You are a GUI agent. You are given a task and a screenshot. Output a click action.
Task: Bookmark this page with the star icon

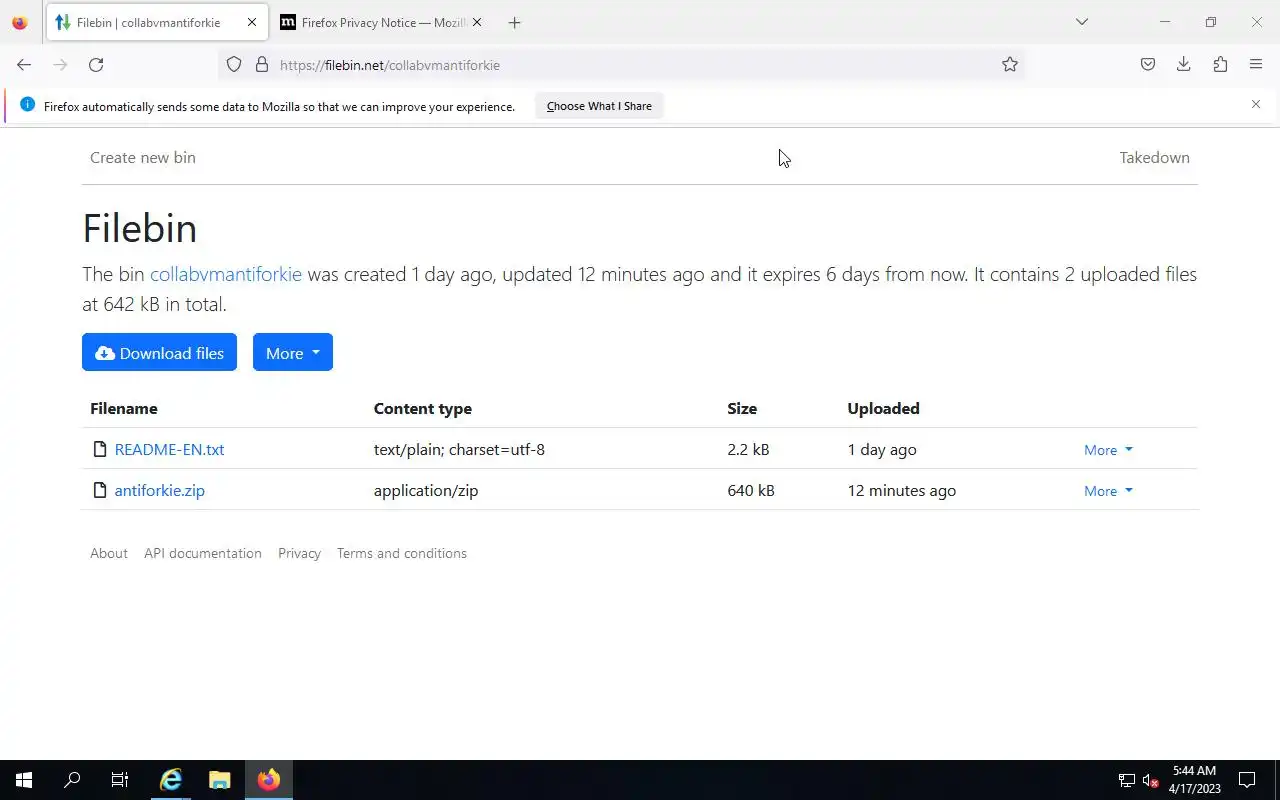click(x=1010, y=65)
